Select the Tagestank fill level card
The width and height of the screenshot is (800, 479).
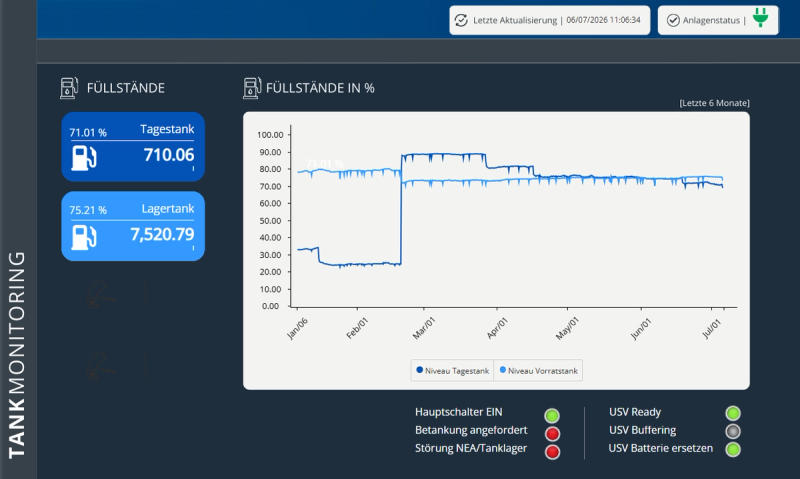point(133,147)
